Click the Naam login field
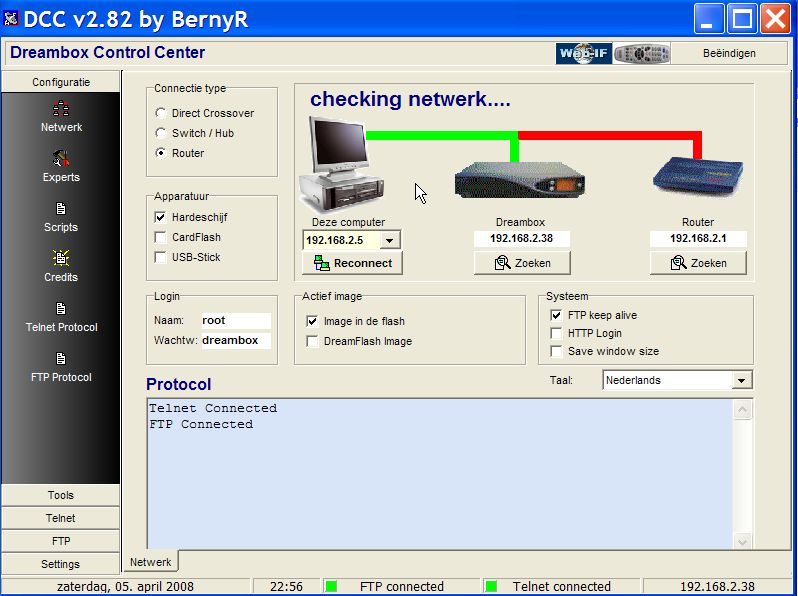The image size is (798, 596). click(236, 320)
